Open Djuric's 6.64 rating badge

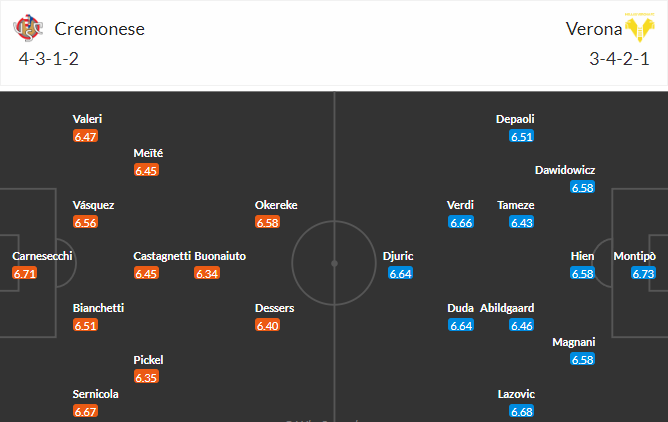coord(400,273)
